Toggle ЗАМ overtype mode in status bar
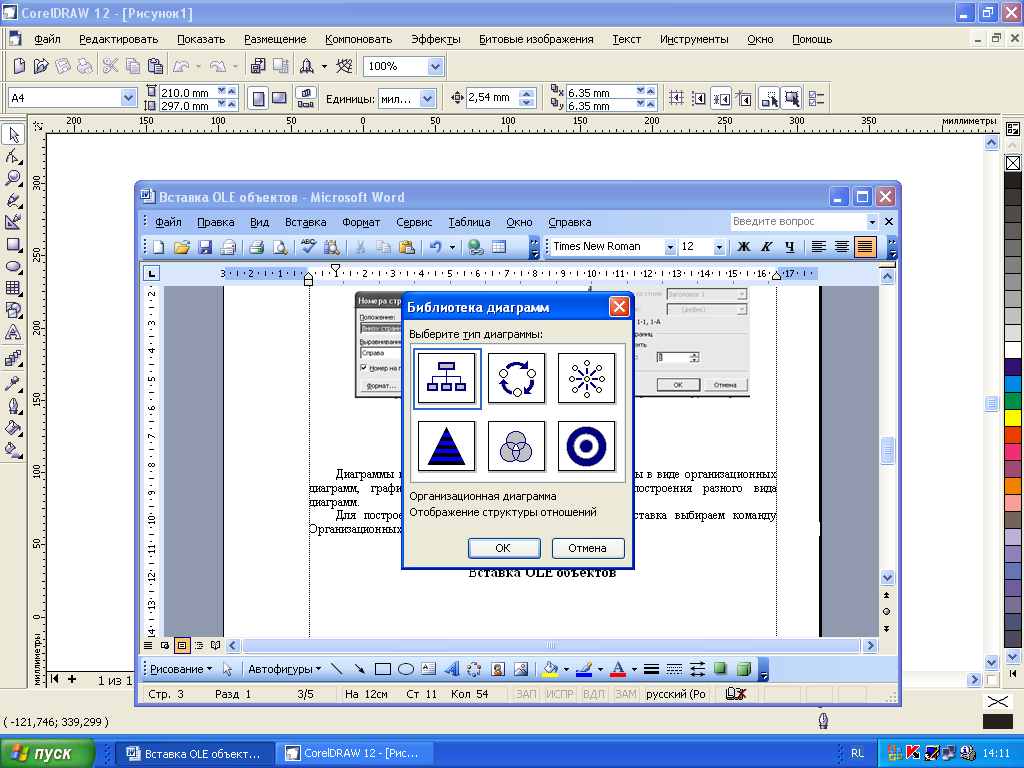This screenshot has width=1024, height=768. coord(626,694)
